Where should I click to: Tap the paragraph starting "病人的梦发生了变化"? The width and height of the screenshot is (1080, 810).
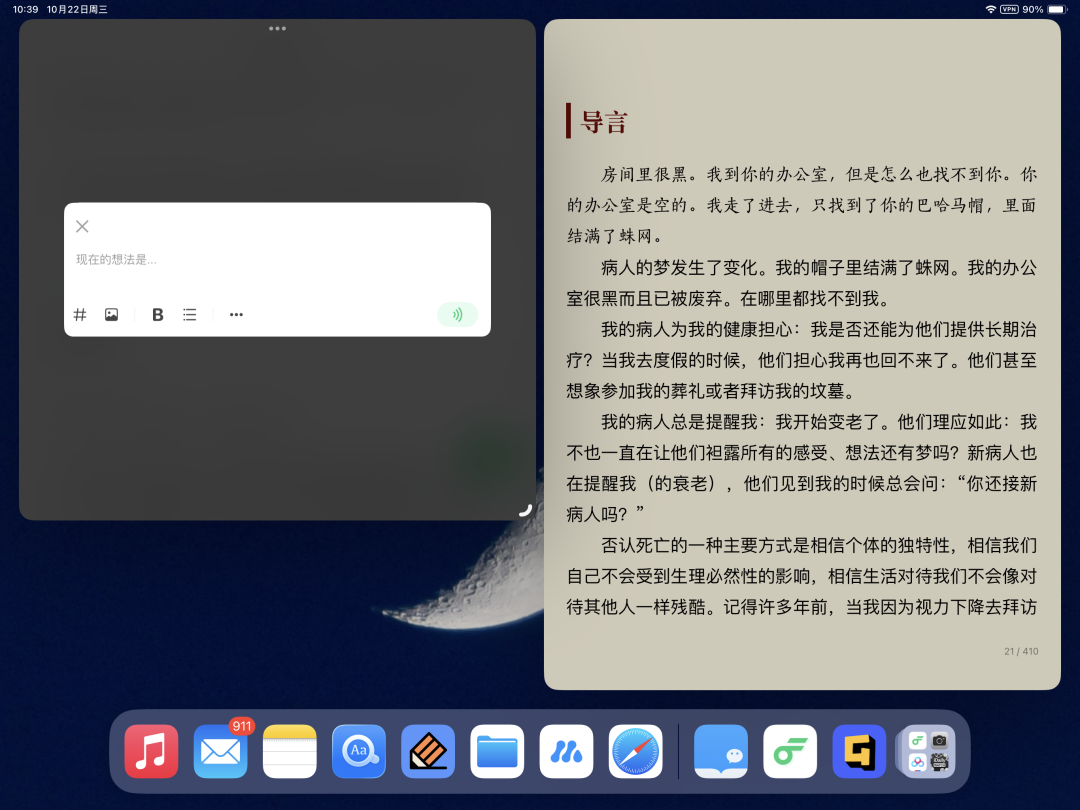coord(802,283)
